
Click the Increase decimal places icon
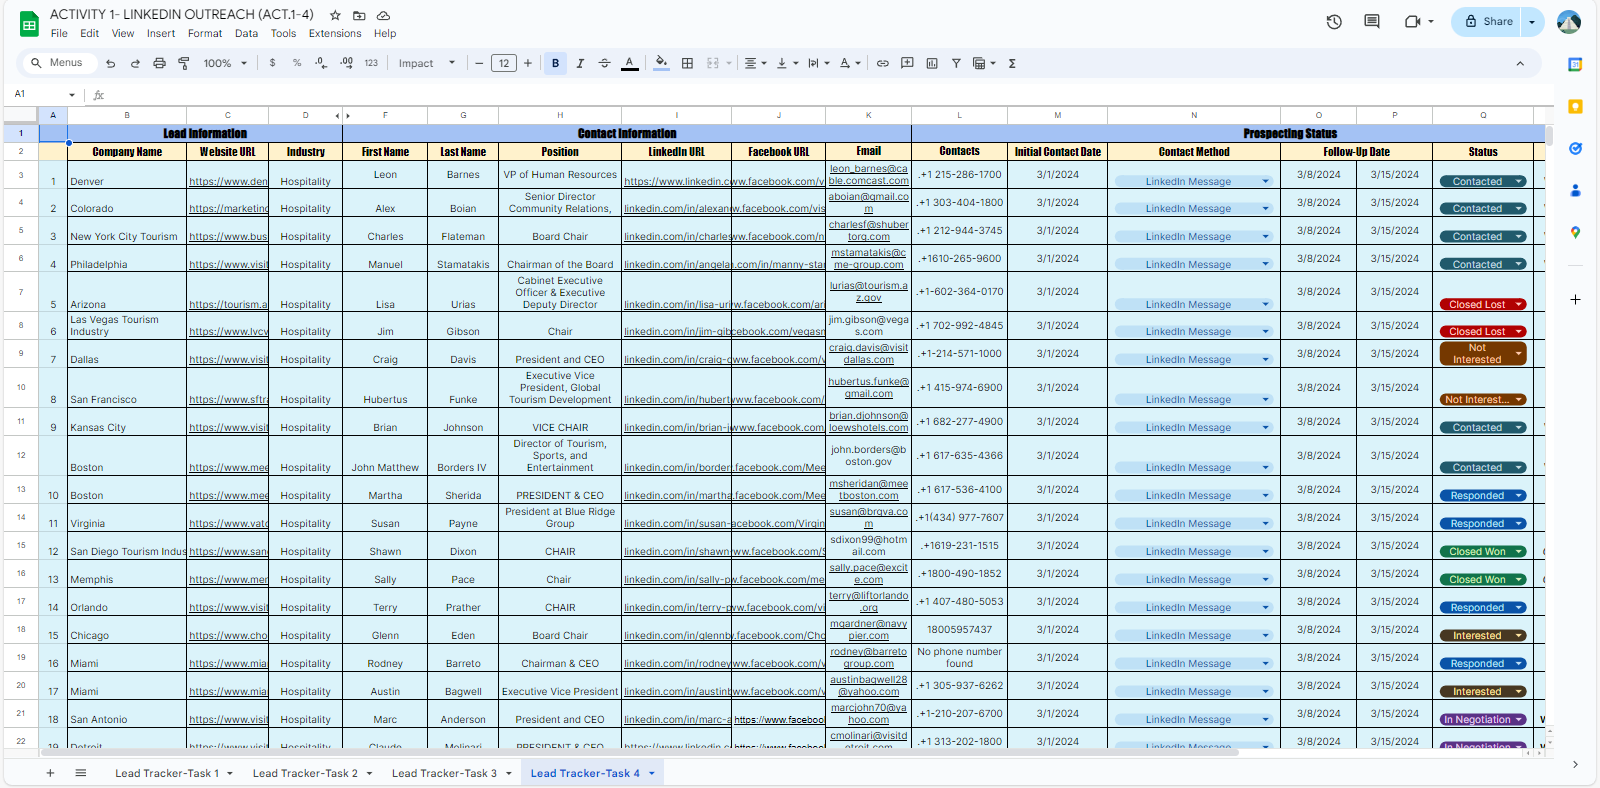coord(346,63)
